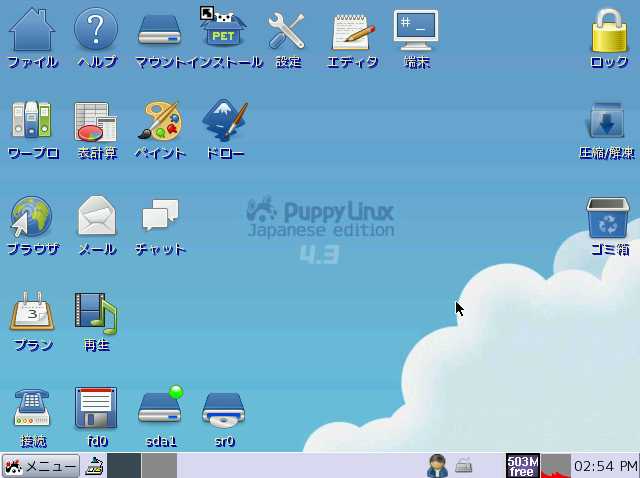This screenshot has height=478, width=640.
Task: Open 設定 wrench and screwdriver icon
Action: [x=288, y=30]
